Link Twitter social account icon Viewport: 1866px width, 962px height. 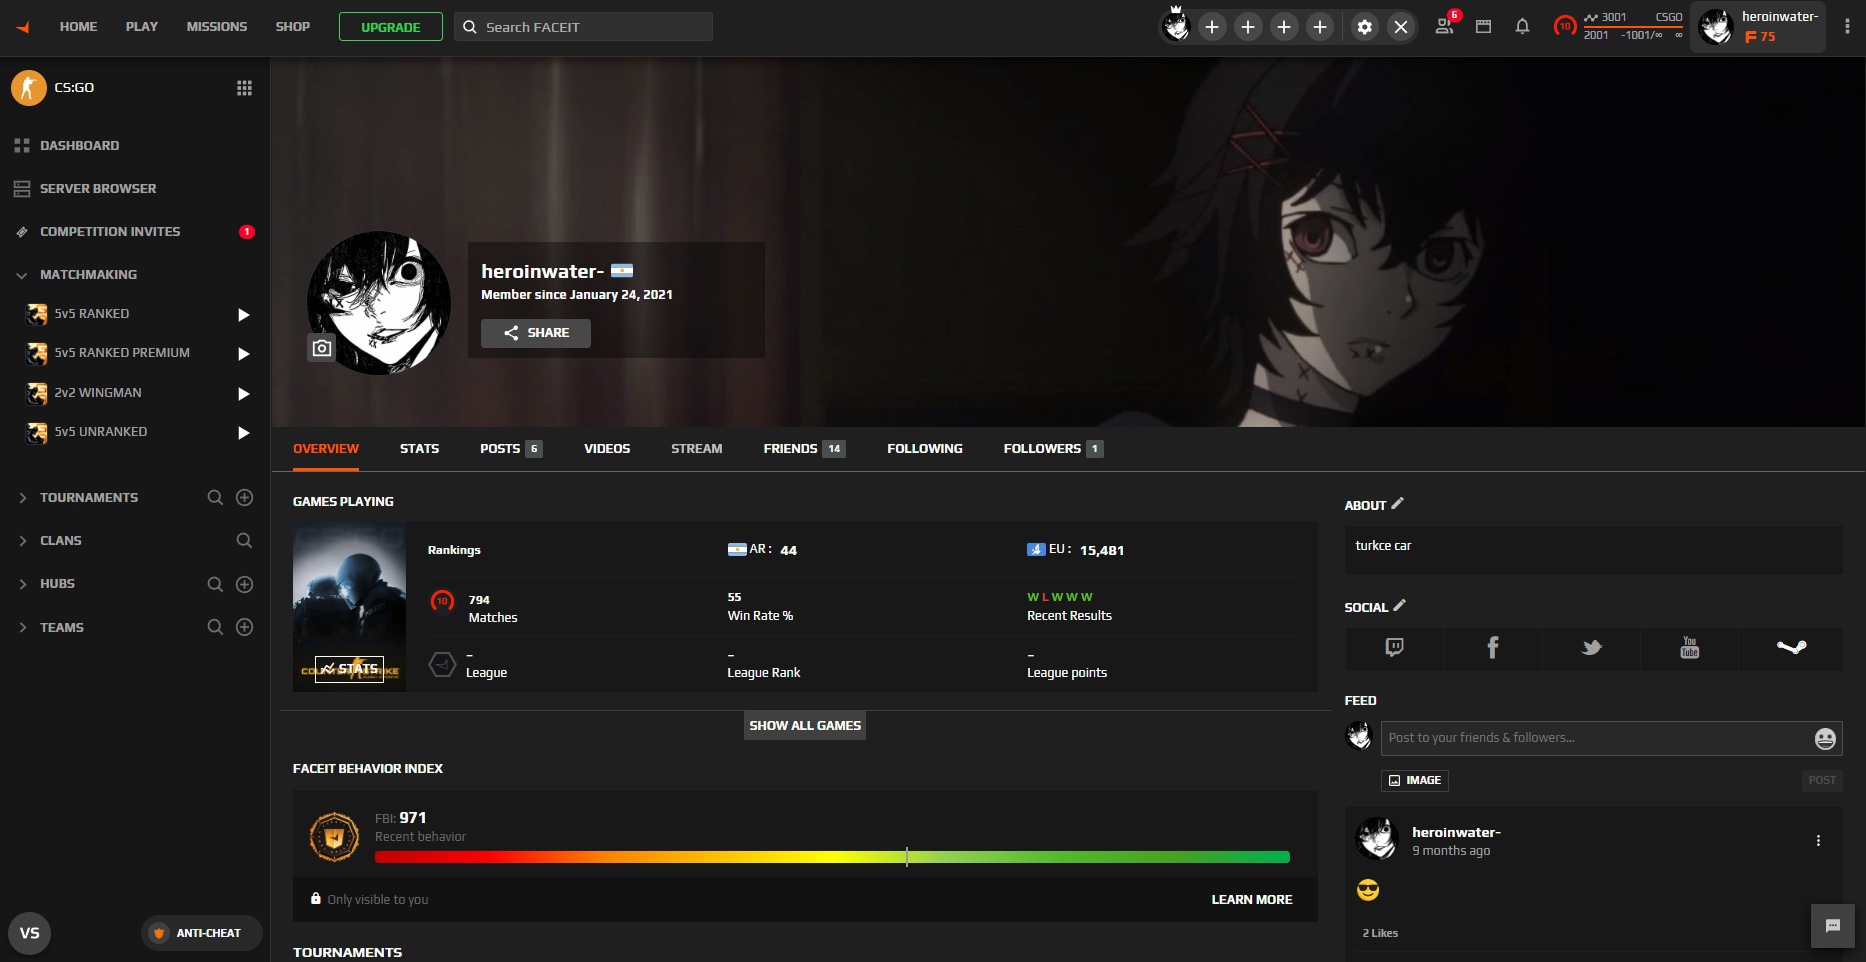1591,648
